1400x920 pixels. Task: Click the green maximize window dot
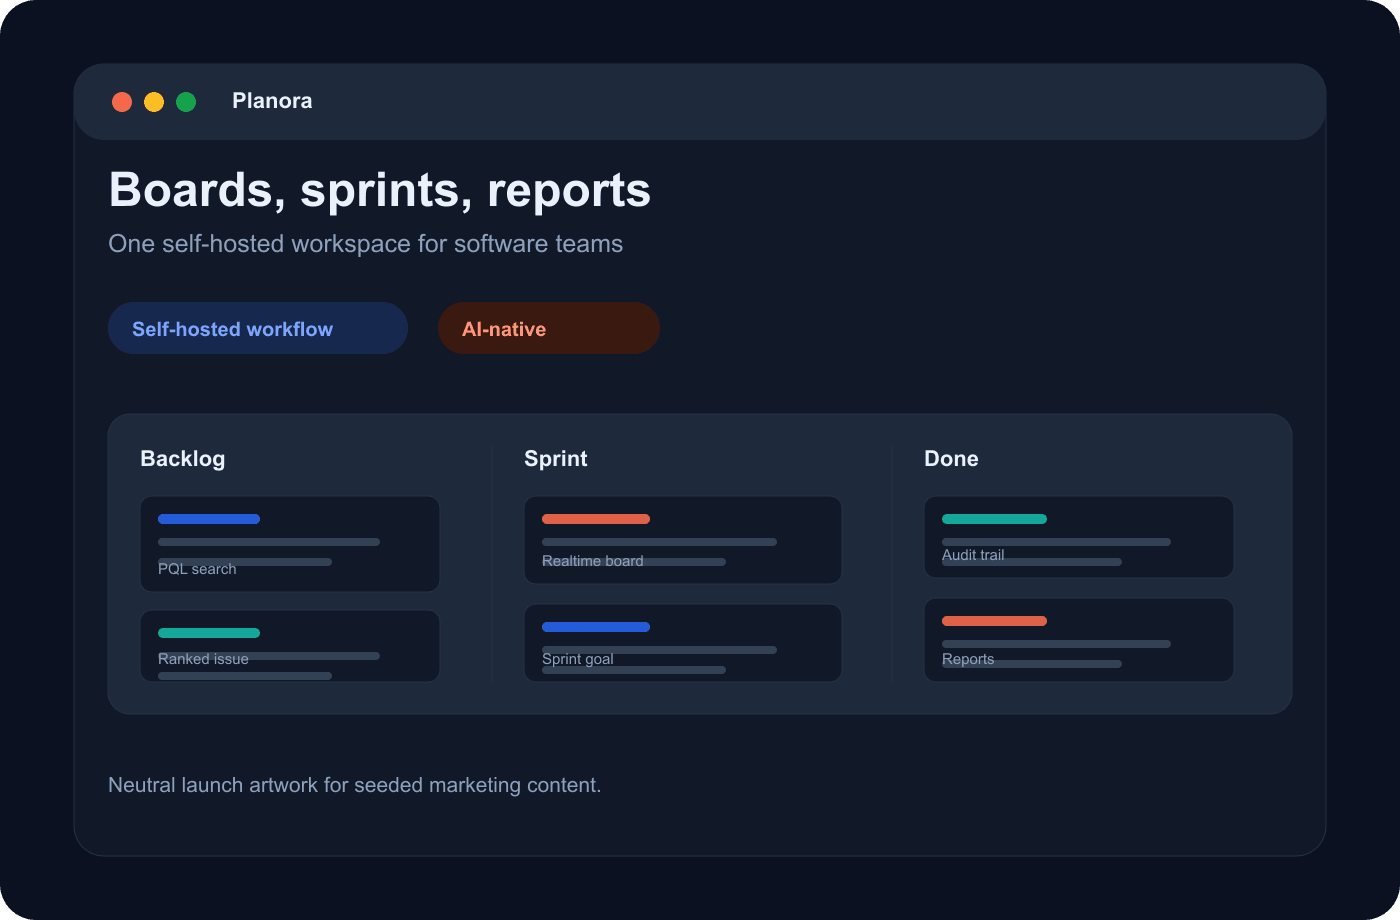tap(186, 102)
